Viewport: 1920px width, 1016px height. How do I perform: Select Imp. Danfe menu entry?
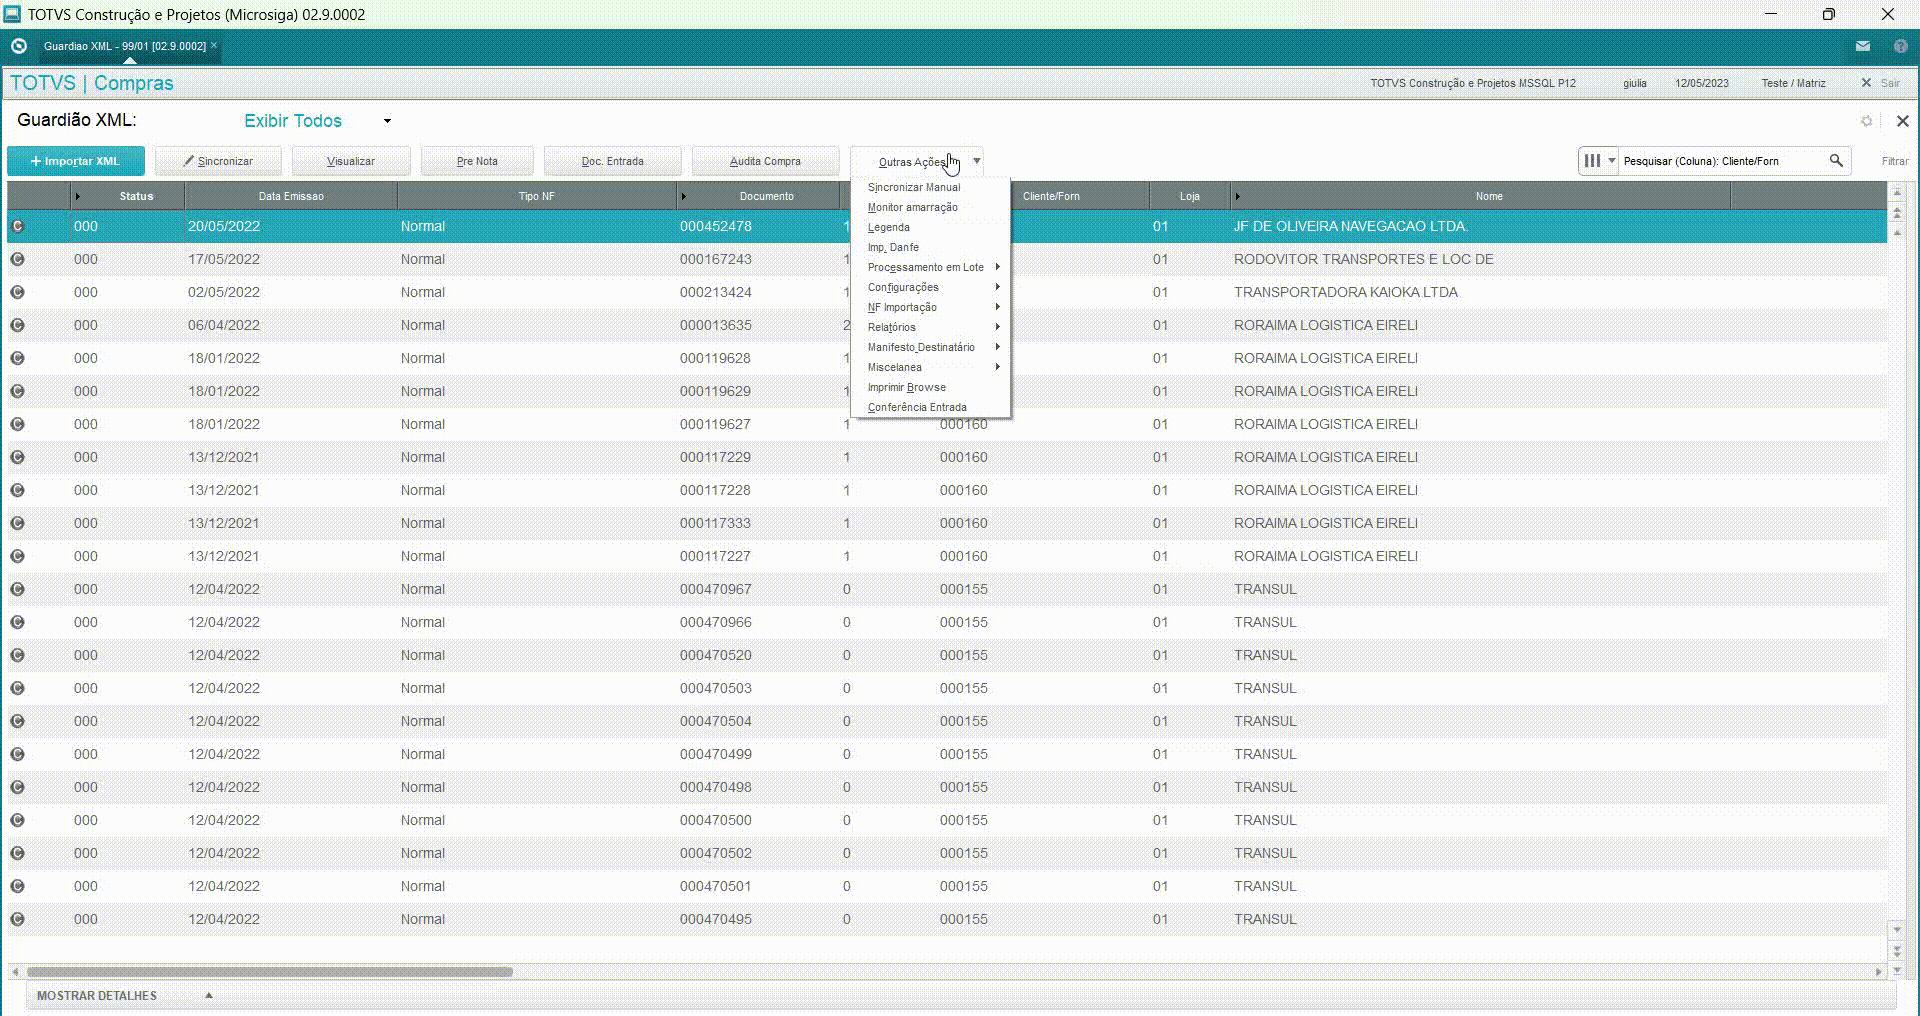(x=893, y=247)
